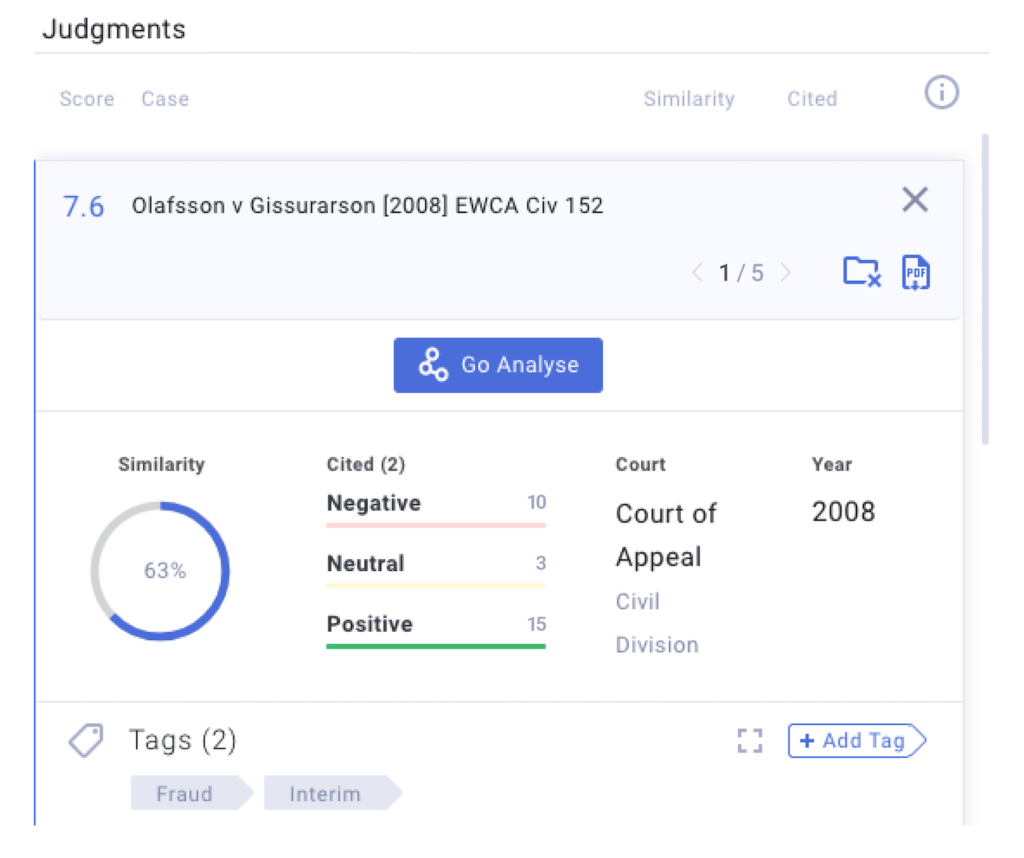1024x858 pixels.
Task: Go to next page arrow
Action: (x=786, y=273)
